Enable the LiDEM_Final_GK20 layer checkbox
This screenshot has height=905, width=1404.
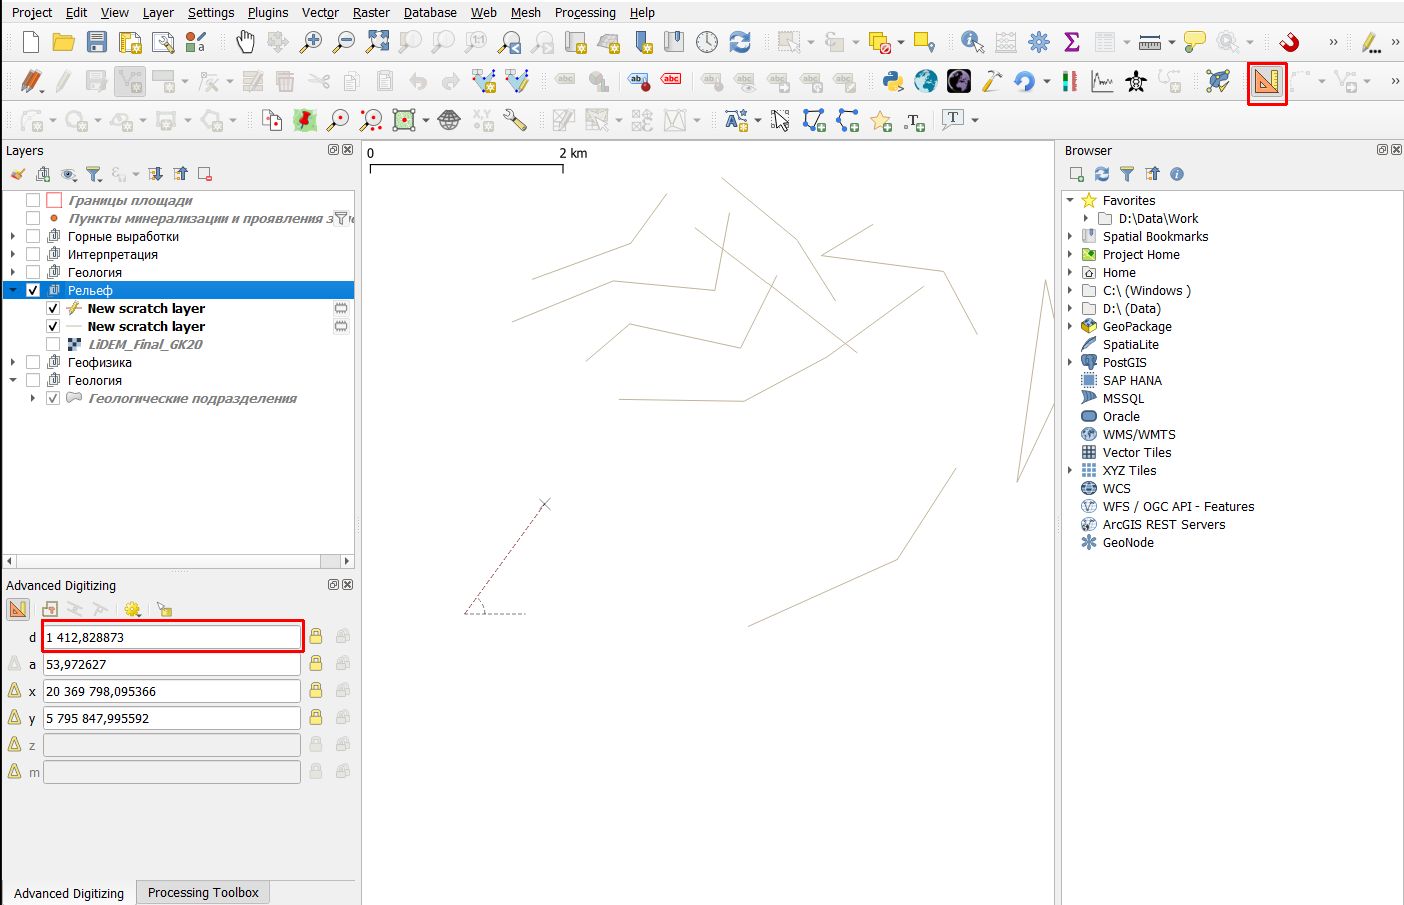click(53, 345)
